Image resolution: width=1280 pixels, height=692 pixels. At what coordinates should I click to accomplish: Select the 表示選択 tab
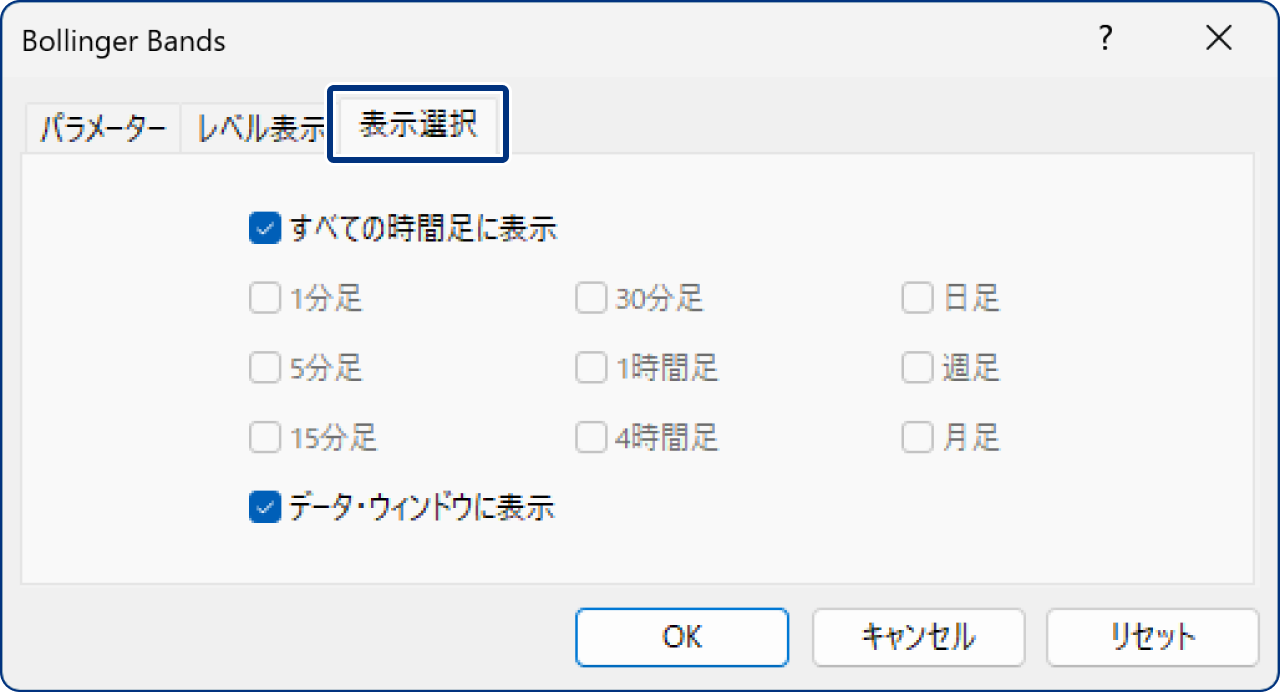pyautogui.click(x=416, y=126)
